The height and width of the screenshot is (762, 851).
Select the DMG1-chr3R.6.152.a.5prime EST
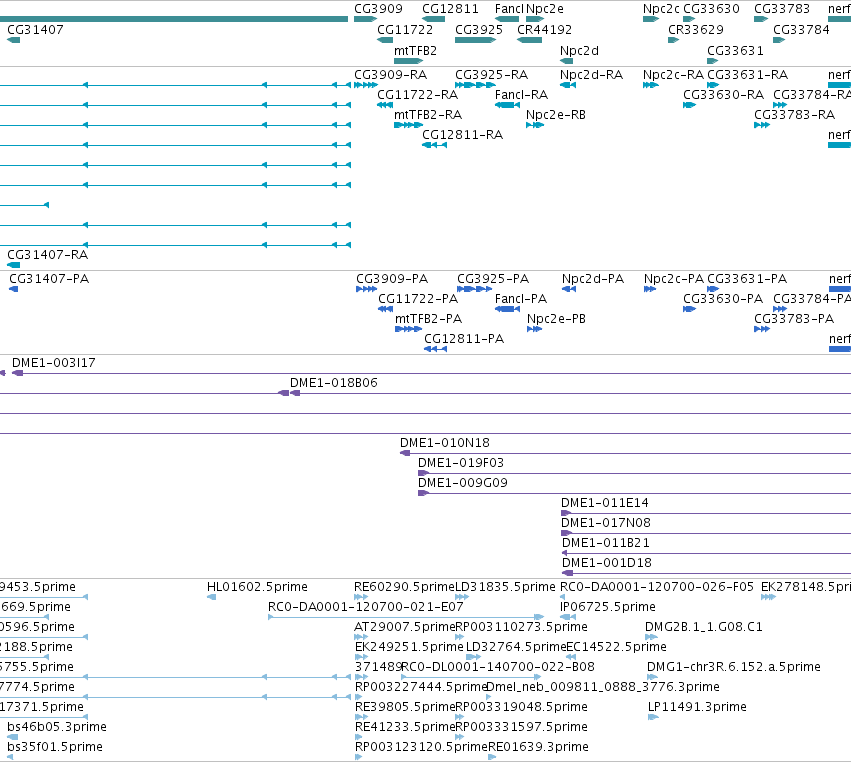coord(652,677)
